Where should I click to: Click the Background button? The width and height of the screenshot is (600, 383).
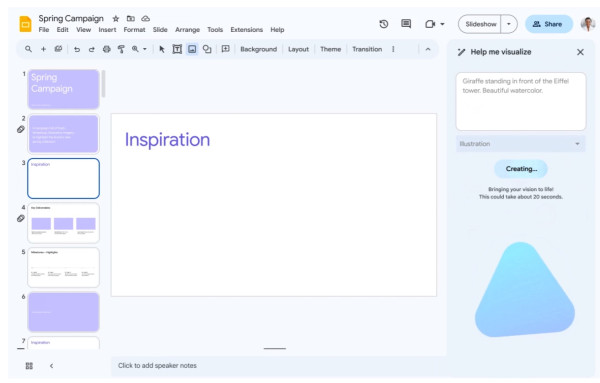pos(258,49)
